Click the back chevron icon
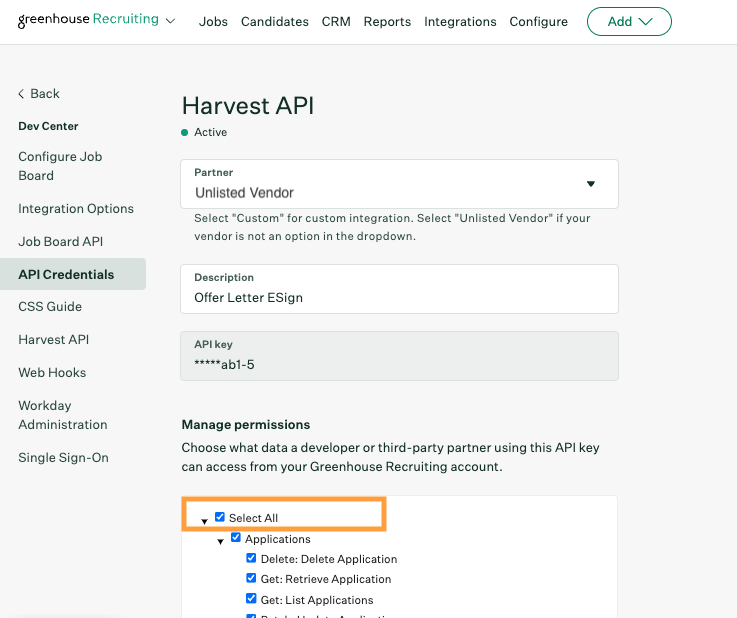The height and width of the screenshot is (618, 737). pyautogui.click(x=21, y=94)
